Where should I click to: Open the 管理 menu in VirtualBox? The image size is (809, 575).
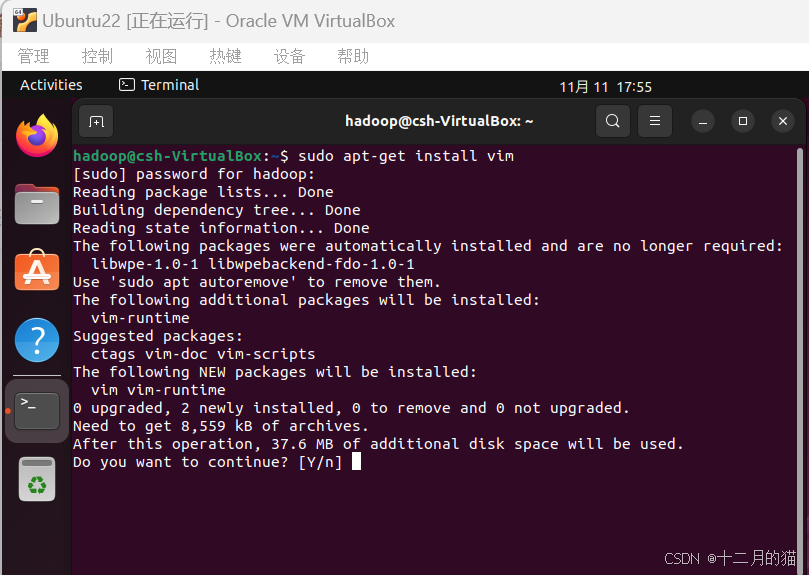34,56
